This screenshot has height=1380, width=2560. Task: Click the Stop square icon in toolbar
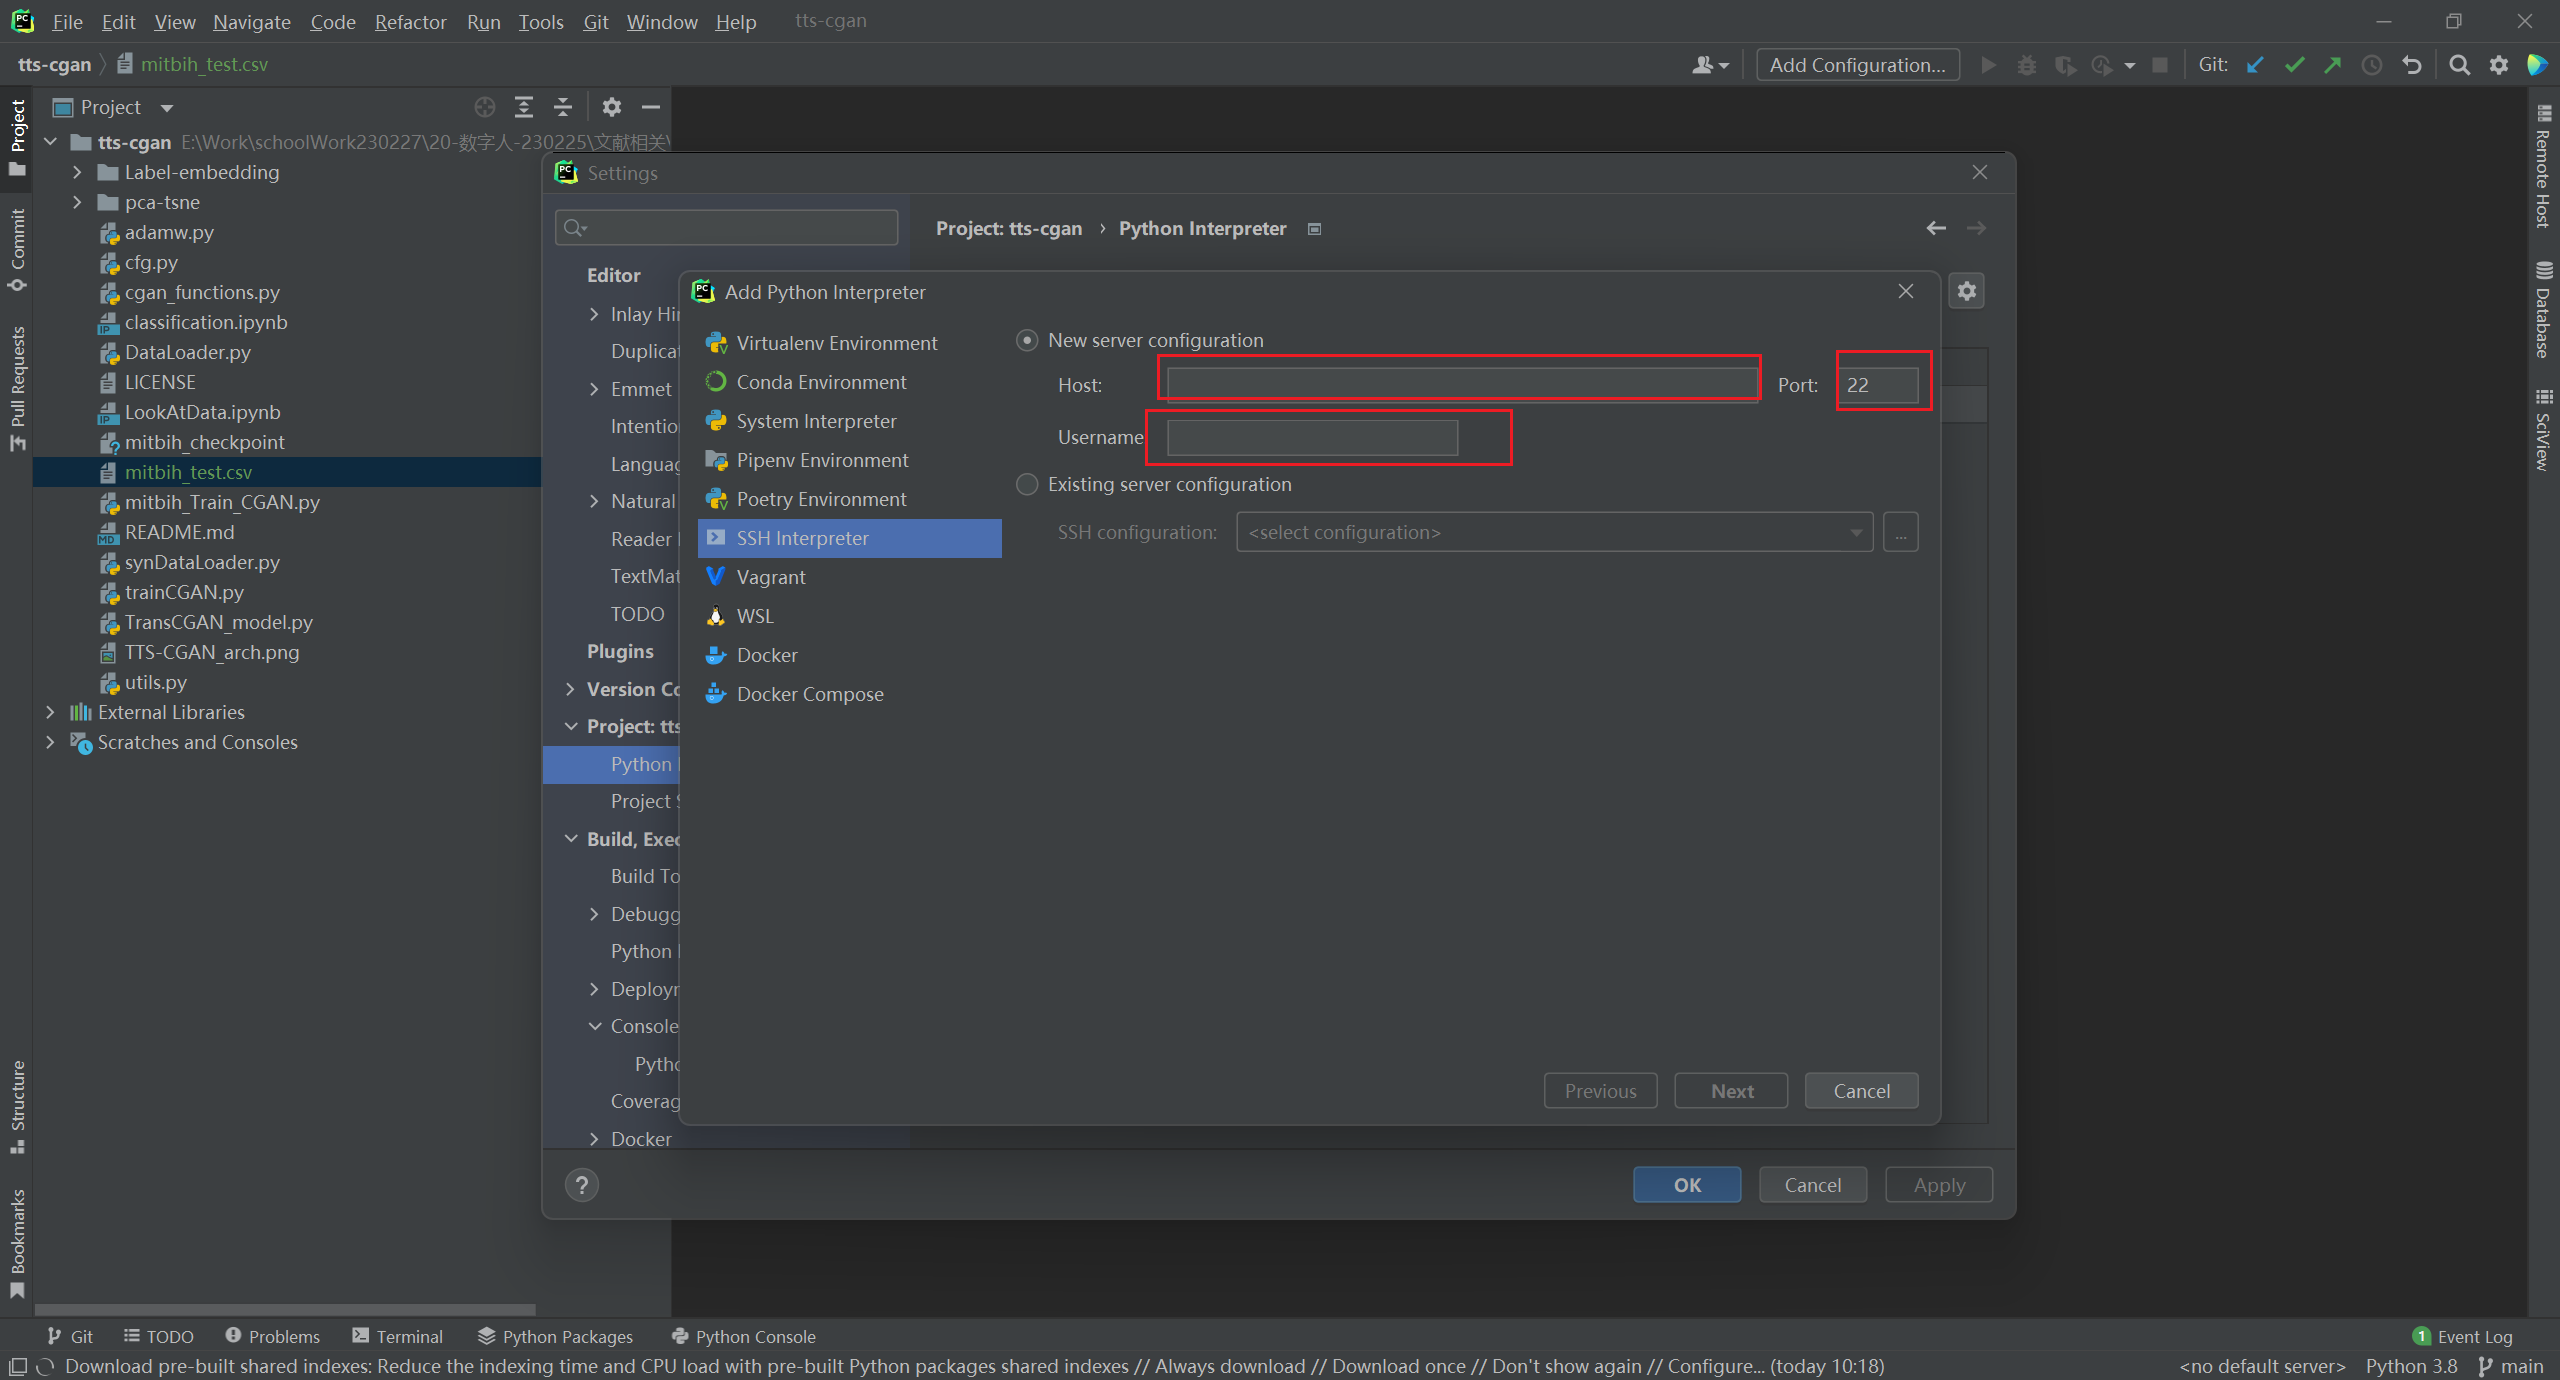pyautogui.click(x=2160, y=65)
